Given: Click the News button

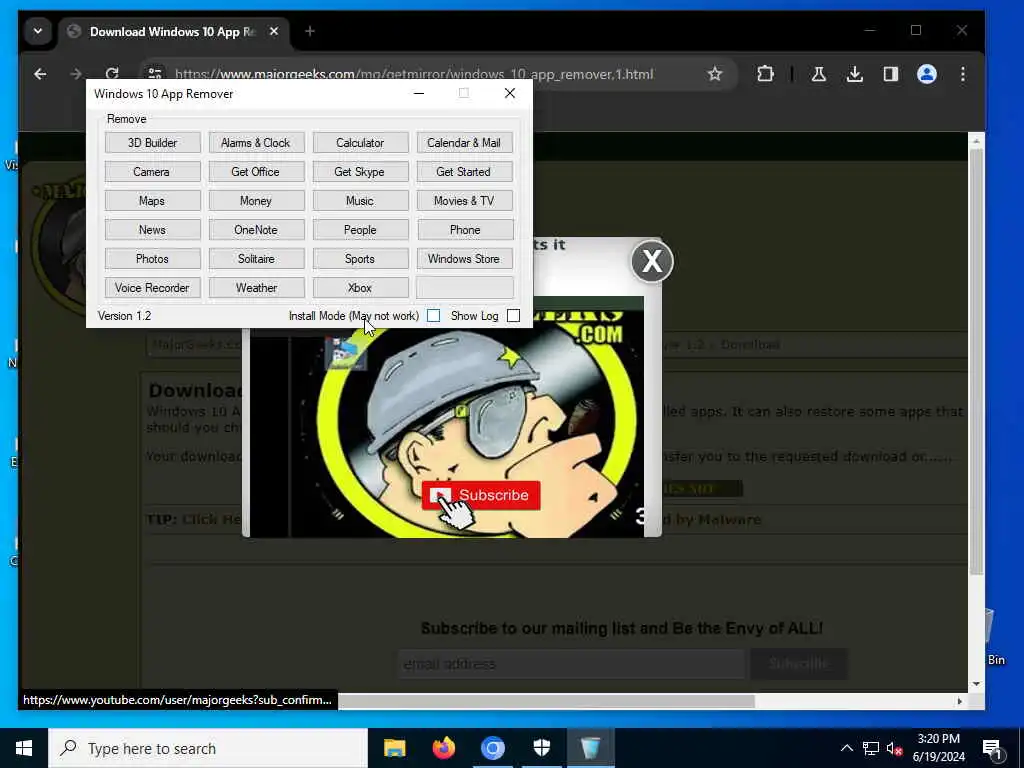Looking at the screenshot, I should [x=152, y=230].
